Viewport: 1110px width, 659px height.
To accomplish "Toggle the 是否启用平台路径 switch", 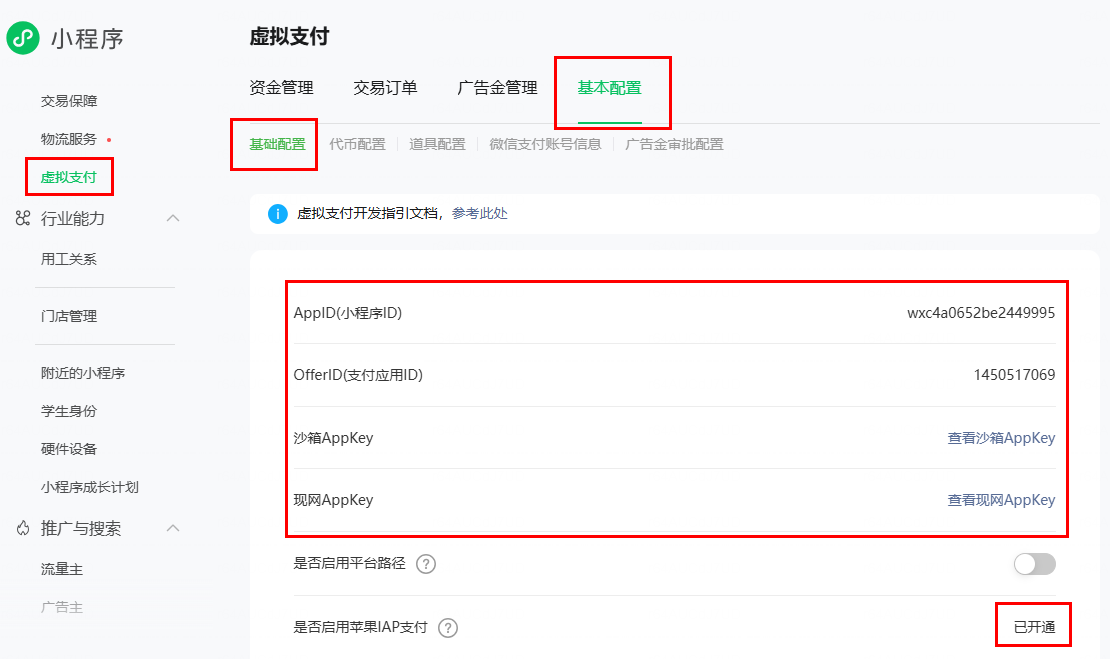I will pyautogui.click(x=1034, y=564).
